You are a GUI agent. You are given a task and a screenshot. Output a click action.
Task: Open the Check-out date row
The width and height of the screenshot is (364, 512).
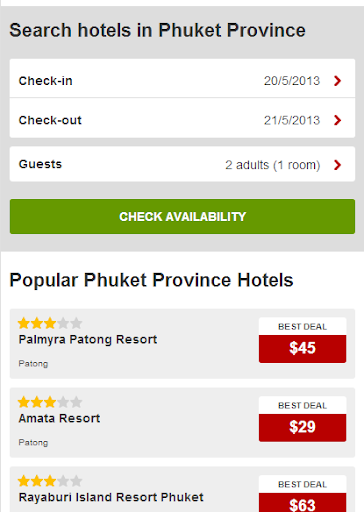182,118
